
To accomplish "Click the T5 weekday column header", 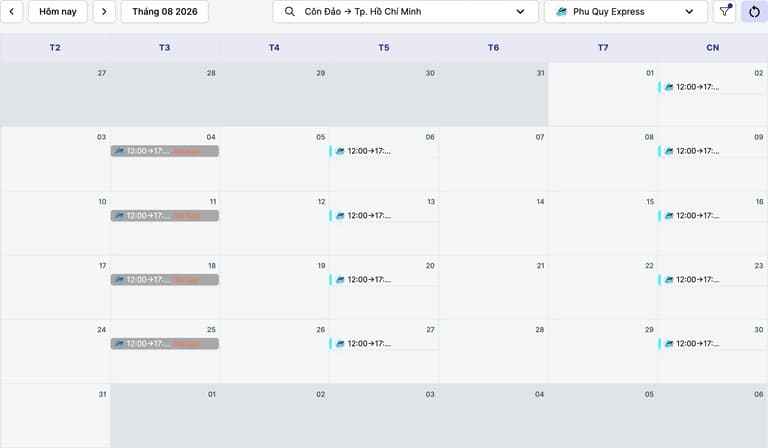I will point(384,47).
